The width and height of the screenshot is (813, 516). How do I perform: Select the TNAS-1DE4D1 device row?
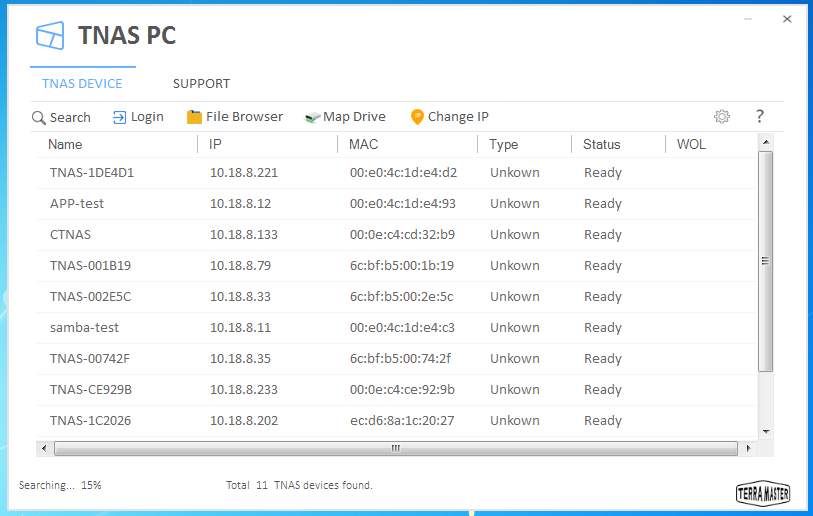(92, 173)
